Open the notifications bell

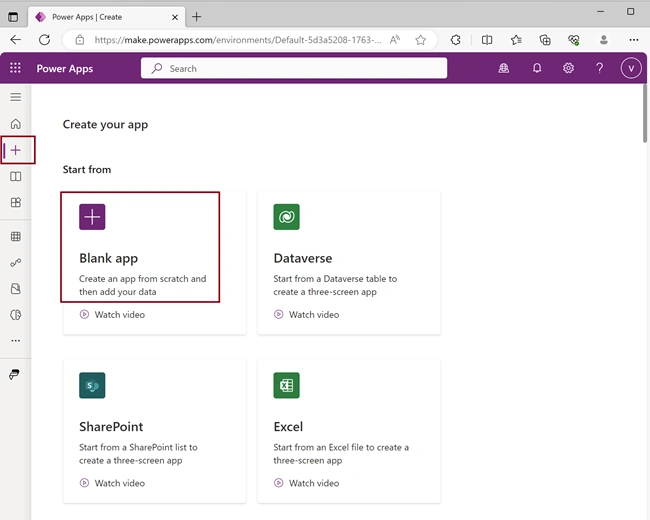(537, 68)
